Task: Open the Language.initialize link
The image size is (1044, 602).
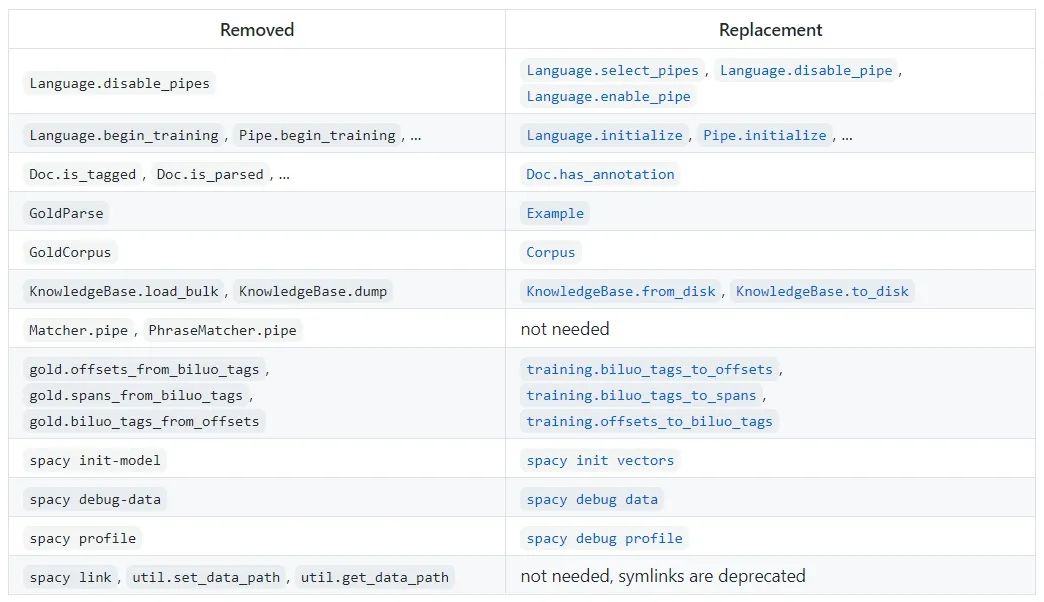Action: point(605,135)
